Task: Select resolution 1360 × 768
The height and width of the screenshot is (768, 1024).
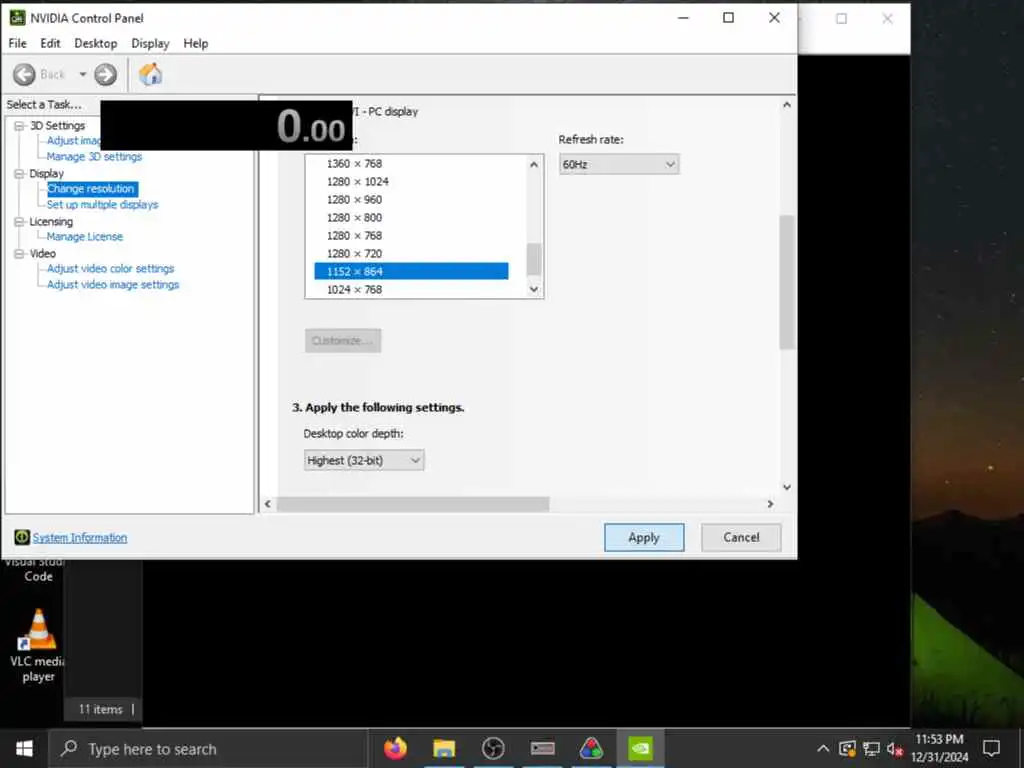Action: 411,164
